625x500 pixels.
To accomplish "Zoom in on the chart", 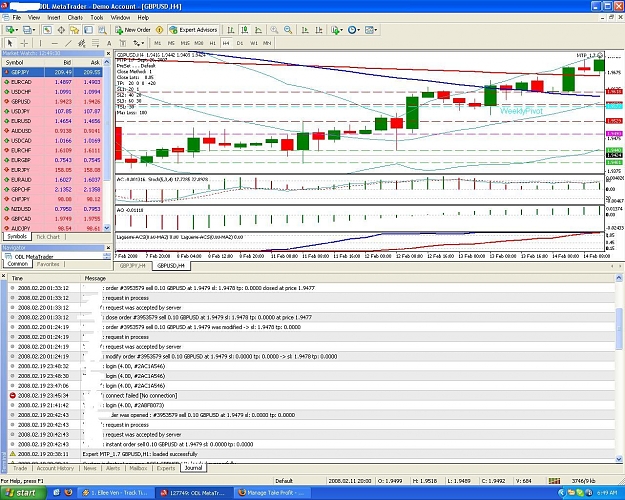I will point(274,30).
